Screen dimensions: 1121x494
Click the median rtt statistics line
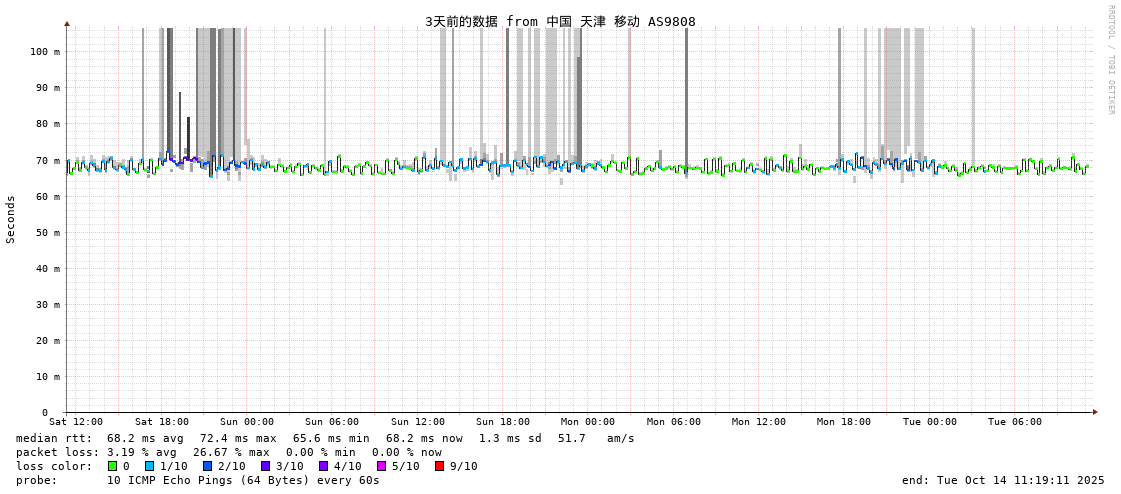point(325,438)
